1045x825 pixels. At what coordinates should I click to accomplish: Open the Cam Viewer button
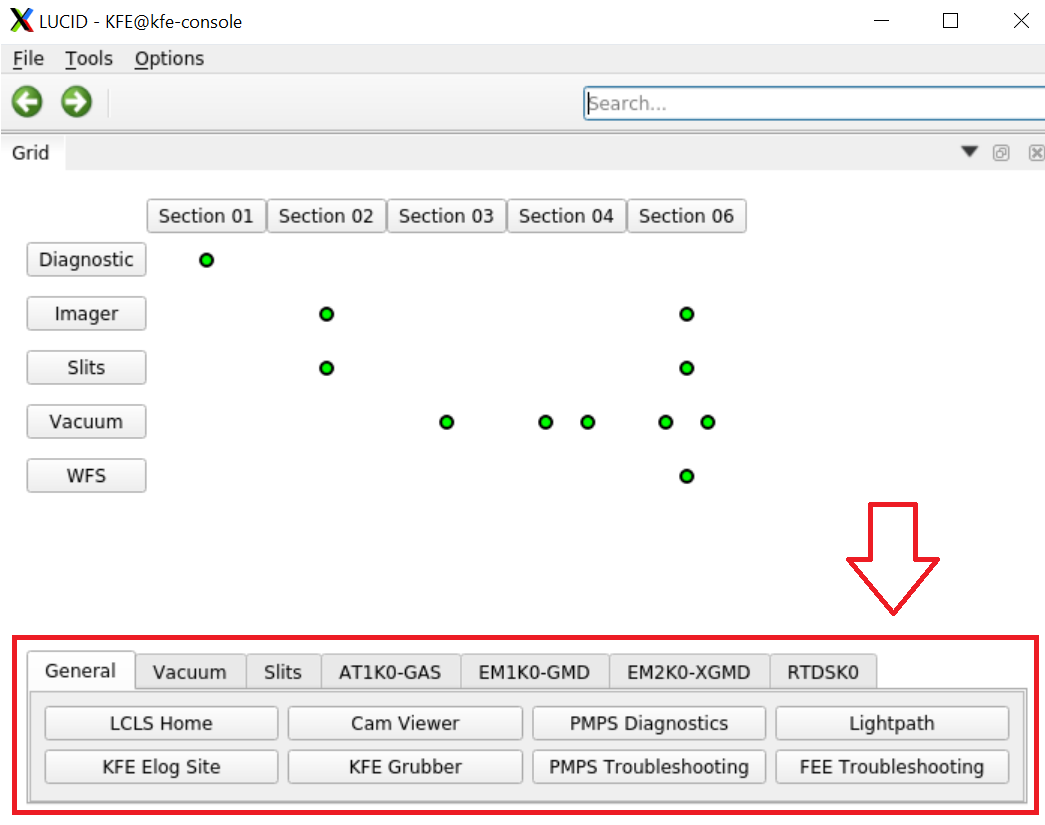click(x=405, y=723)
